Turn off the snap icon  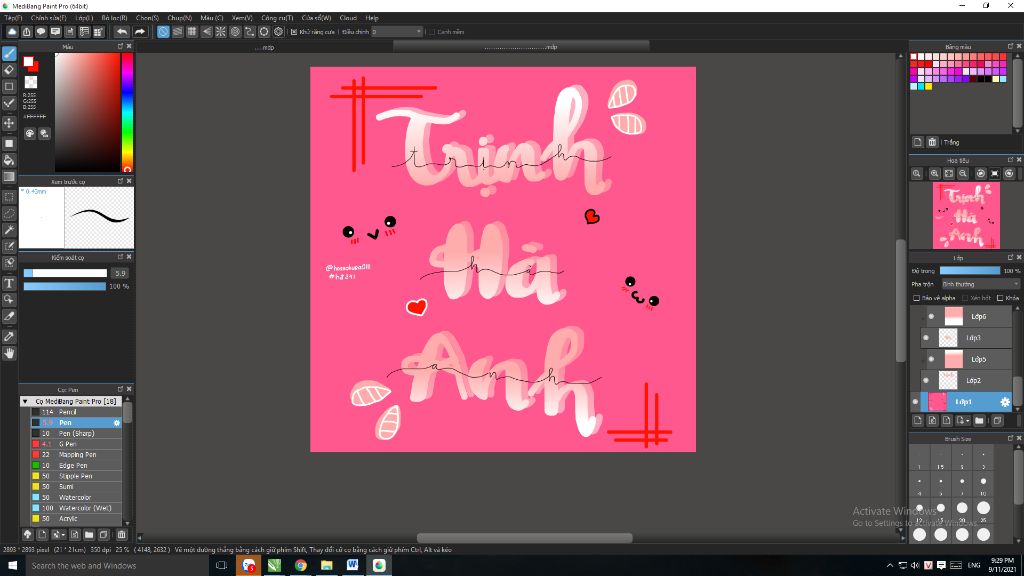pos(163,31)
